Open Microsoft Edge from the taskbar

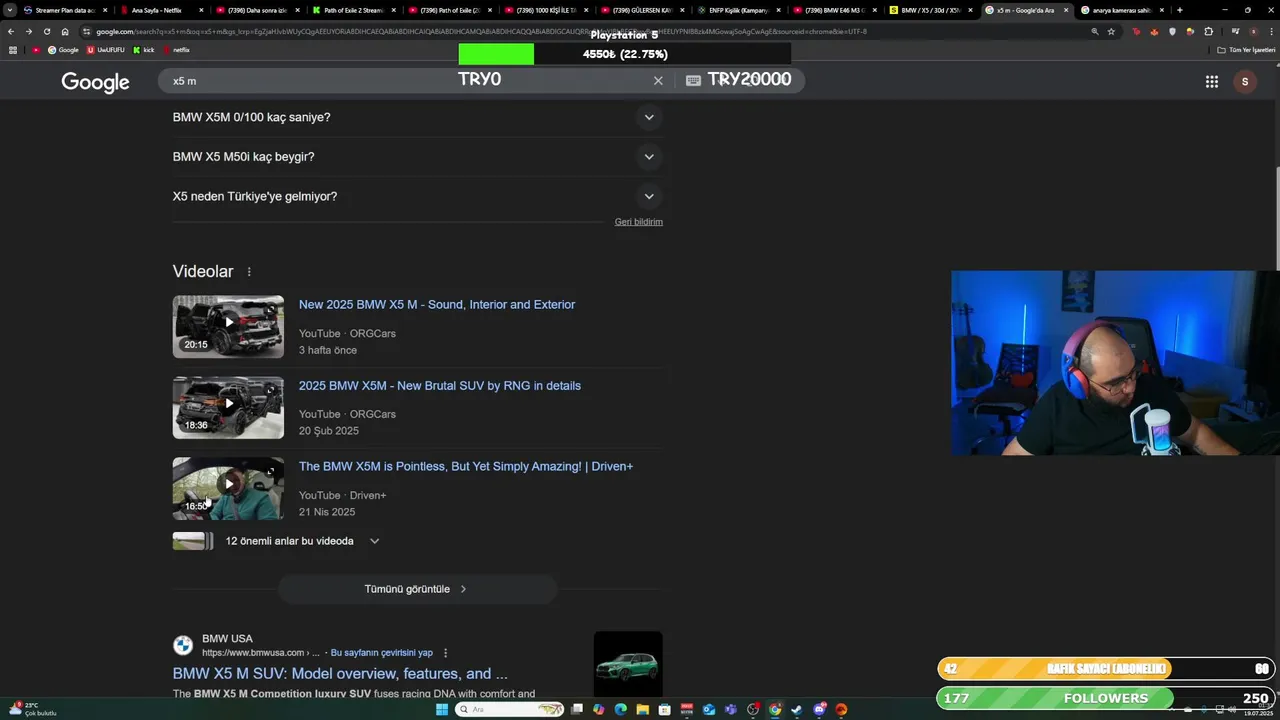pos(620,710)
